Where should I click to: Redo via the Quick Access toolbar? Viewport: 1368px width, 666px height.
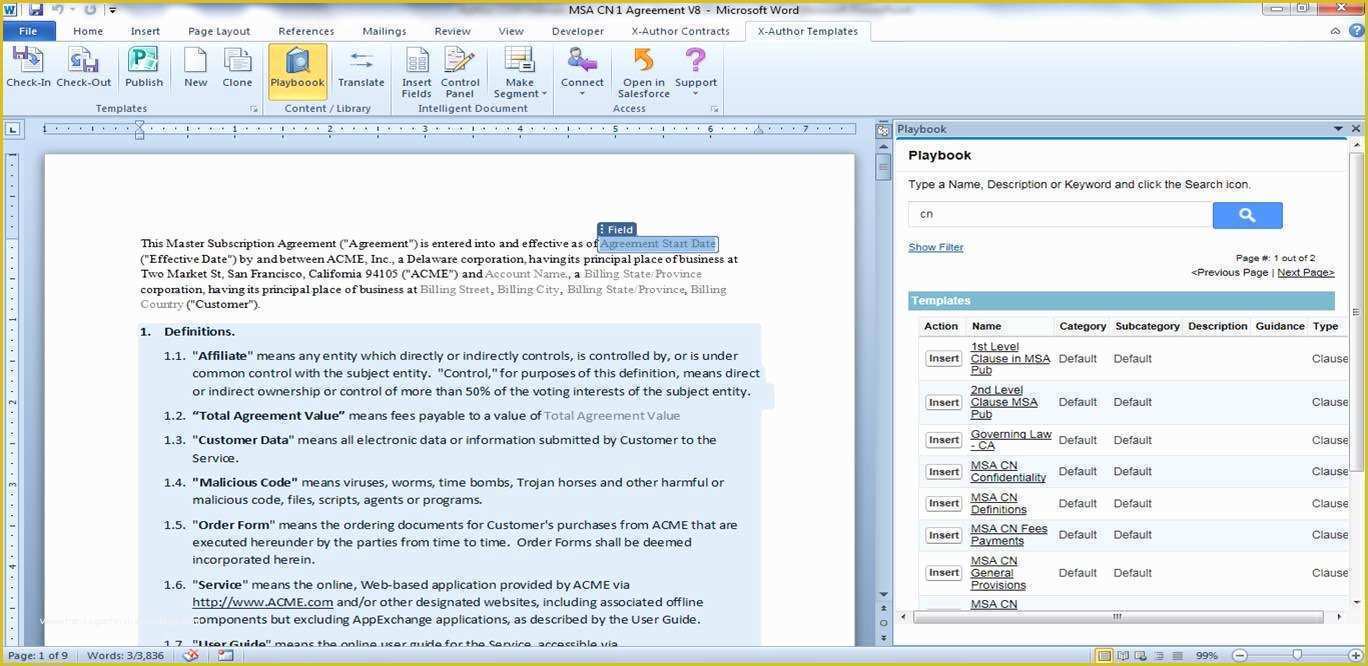[x=90, y=10]
